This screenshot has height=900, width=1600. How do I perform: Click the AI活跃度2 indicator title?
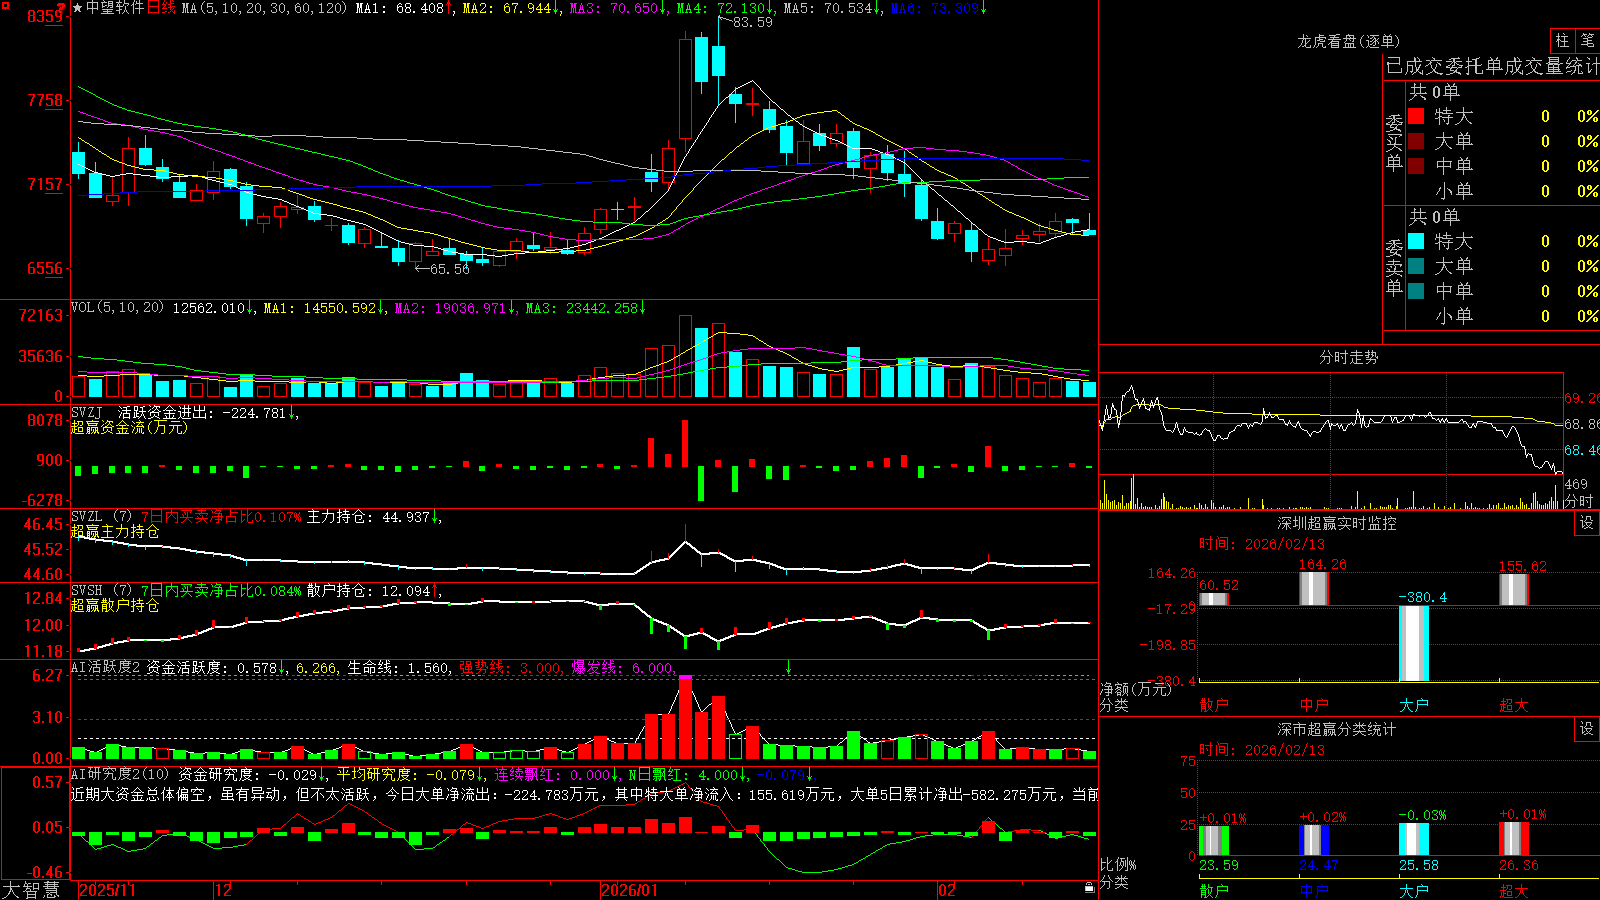(106, 667)
